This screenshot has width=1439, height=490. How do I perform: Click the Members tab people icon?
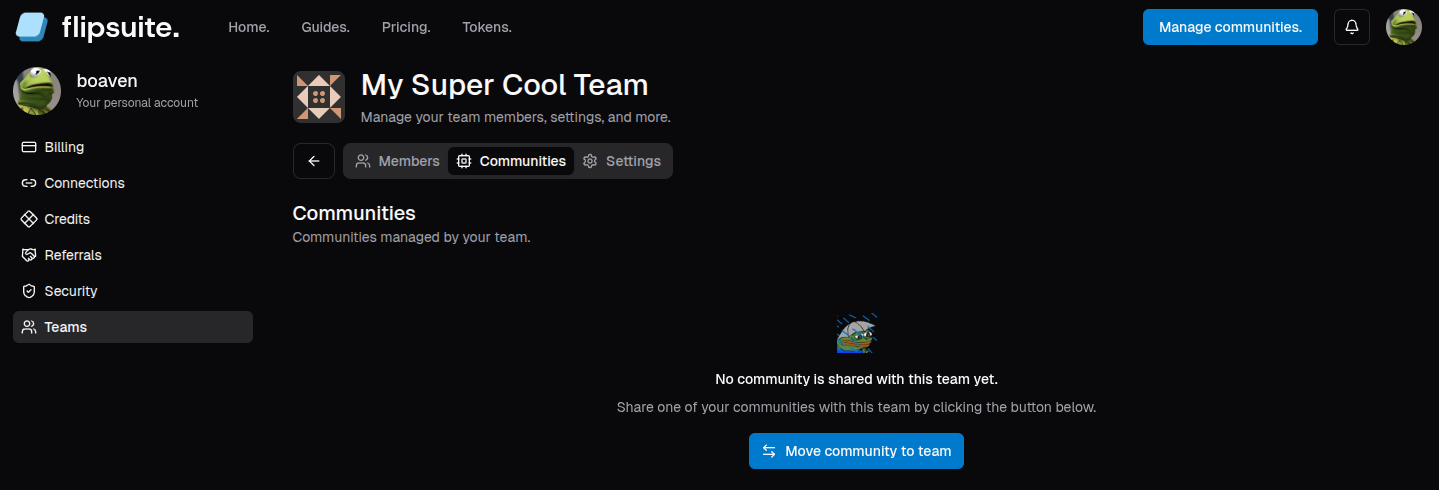coord(363,161)
